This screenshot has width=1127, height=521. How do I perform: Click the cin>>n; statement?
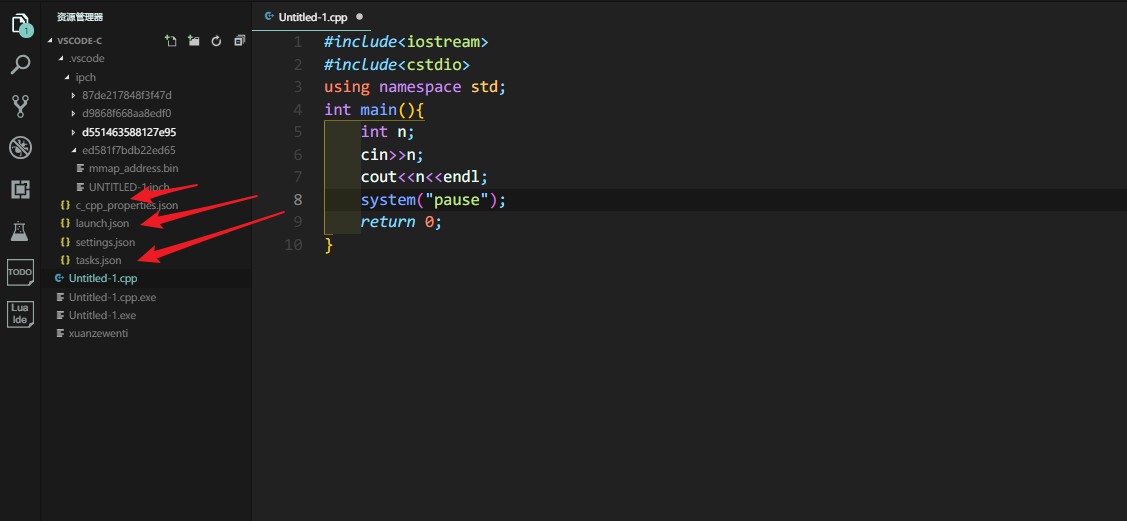coord(392,155)
